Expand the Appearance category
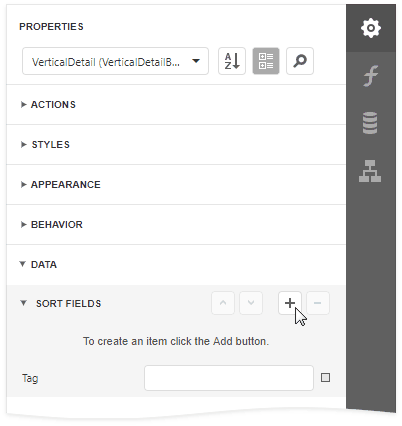Image resolution: width=402 pixels, height=426 pixels. click(x=176, y=185)
